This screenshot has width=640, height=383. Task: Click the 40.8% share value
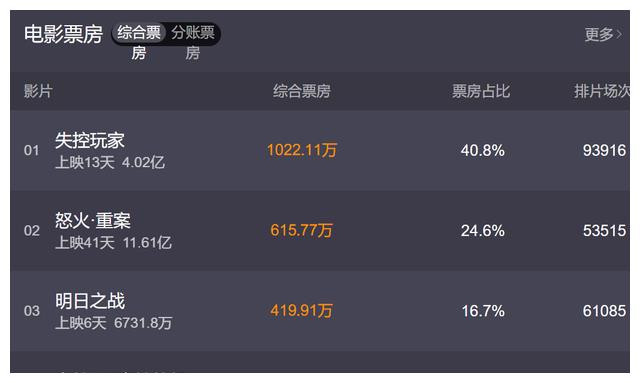482,151
